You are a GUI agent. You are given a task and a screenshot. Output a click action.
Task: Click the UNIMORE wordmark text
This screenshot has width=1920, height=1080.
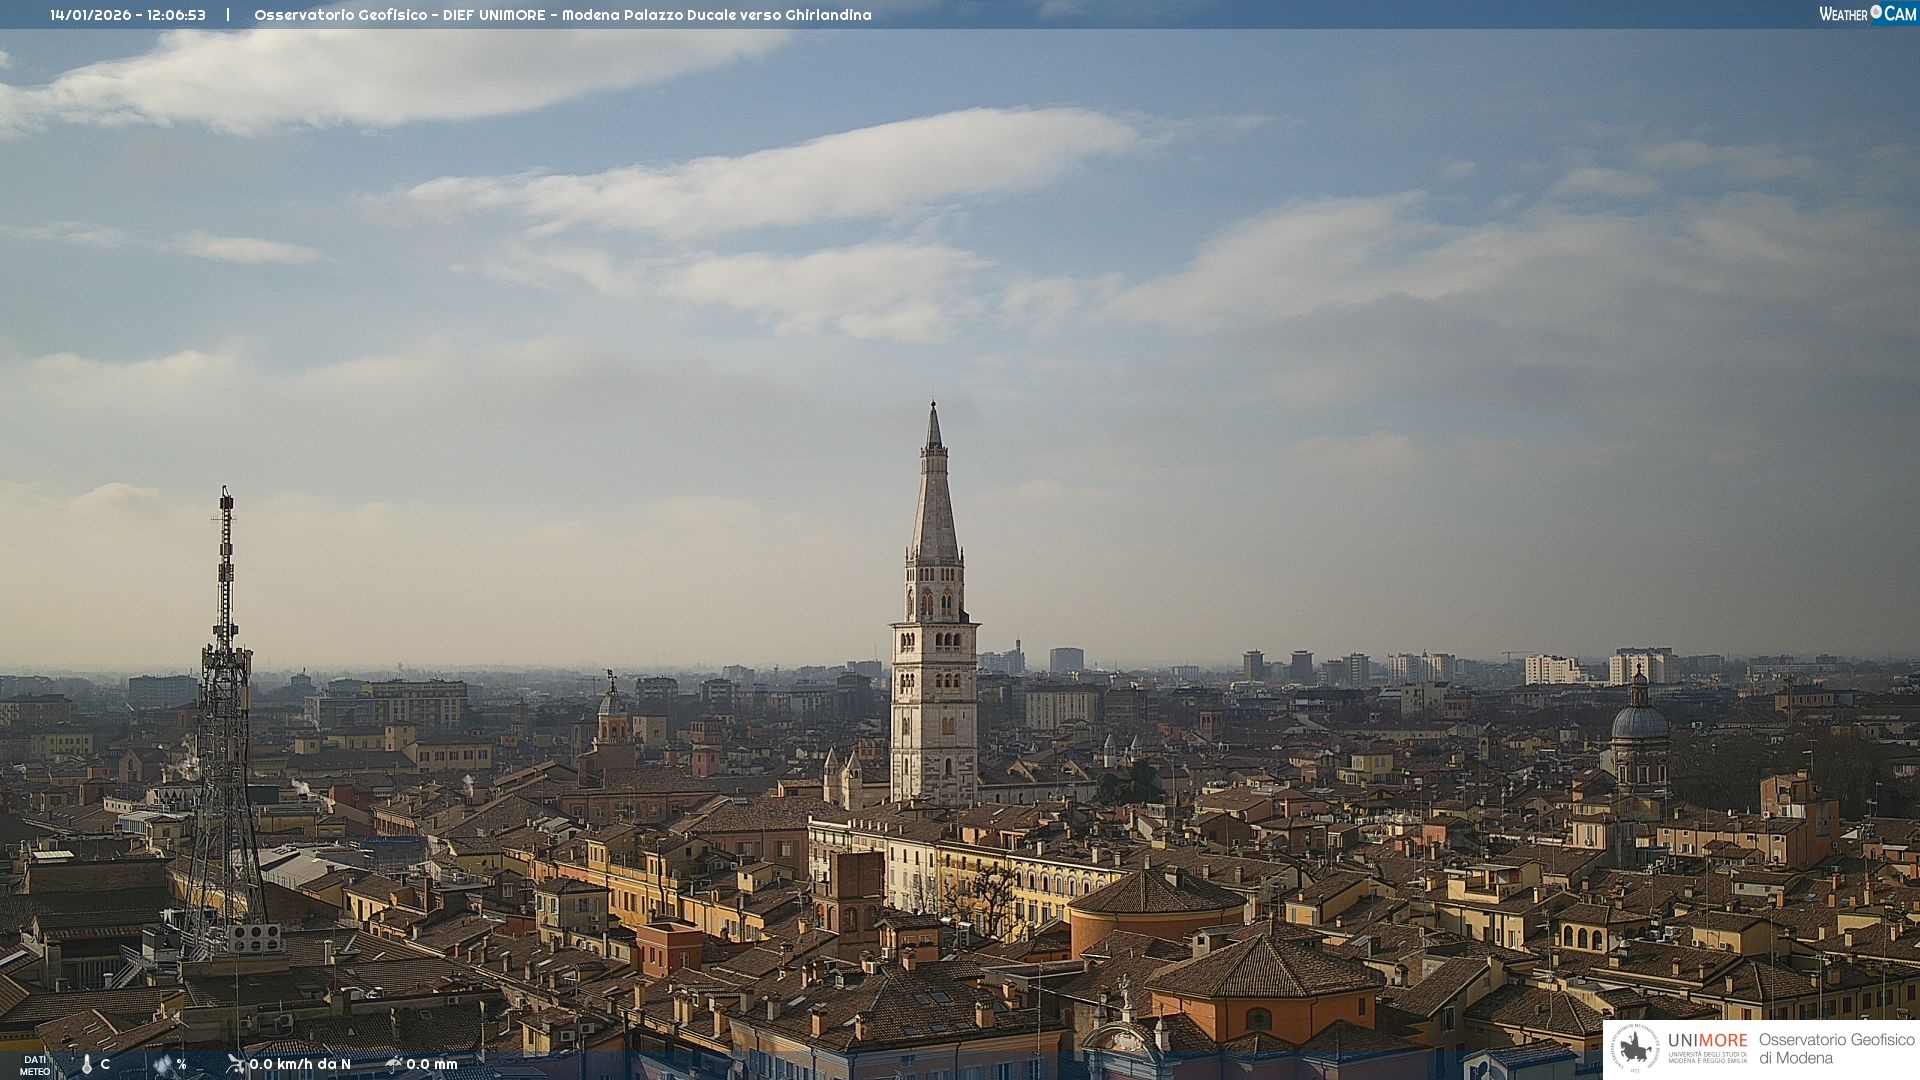pos(1707,1040)
